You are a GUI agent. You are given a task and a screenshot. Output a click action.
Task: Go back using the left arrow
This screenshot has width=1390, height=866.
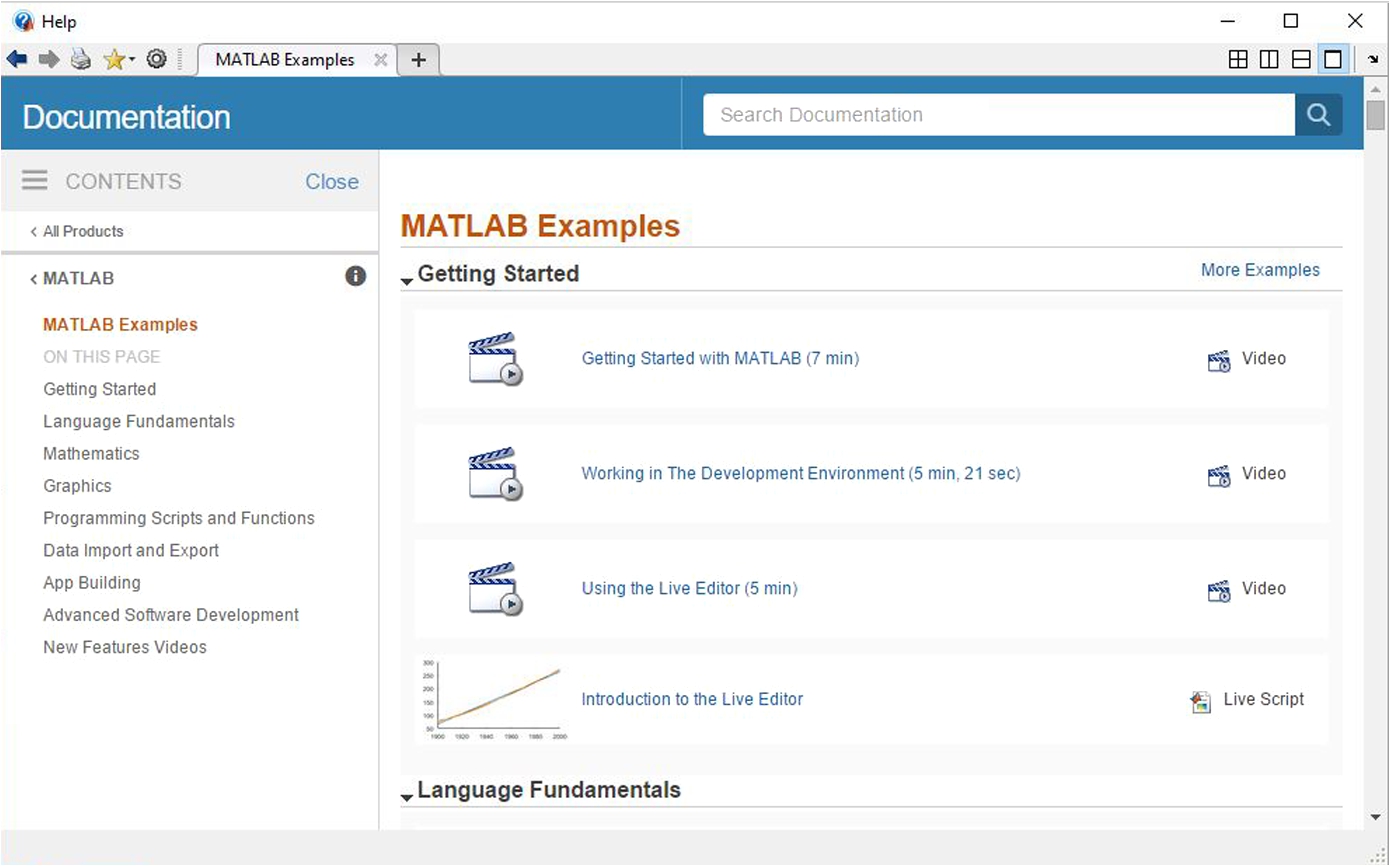tap(17, 60)
